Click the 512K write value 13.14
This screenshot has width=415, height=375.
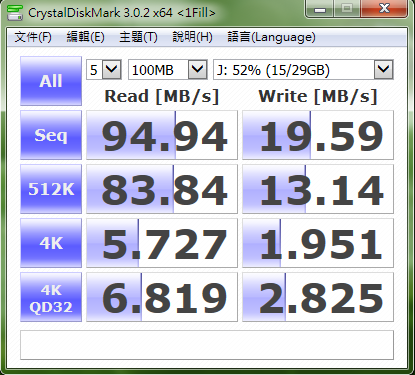tap(318, 189)
